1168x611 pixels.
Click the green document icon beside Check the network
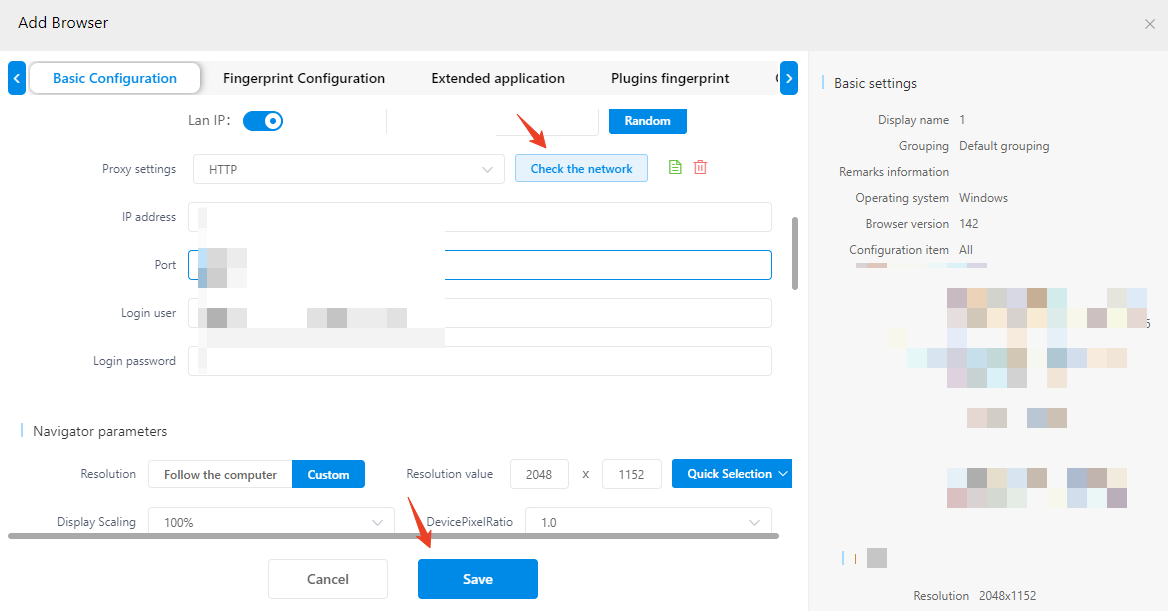[675, 168]
